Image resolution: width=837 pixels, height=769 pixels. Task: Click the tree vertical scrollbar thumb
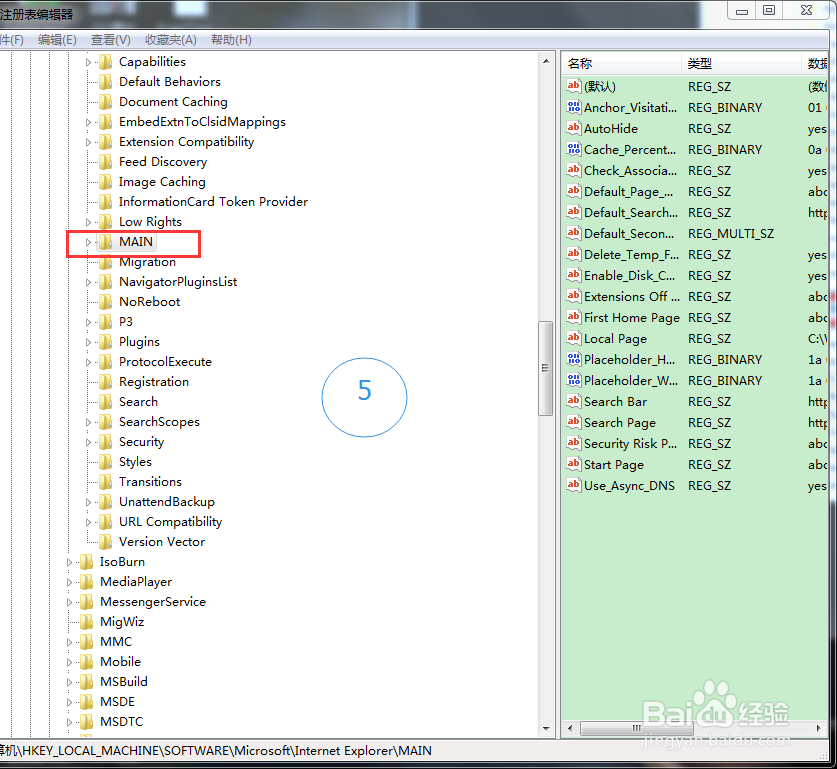[x=546, y=368]
